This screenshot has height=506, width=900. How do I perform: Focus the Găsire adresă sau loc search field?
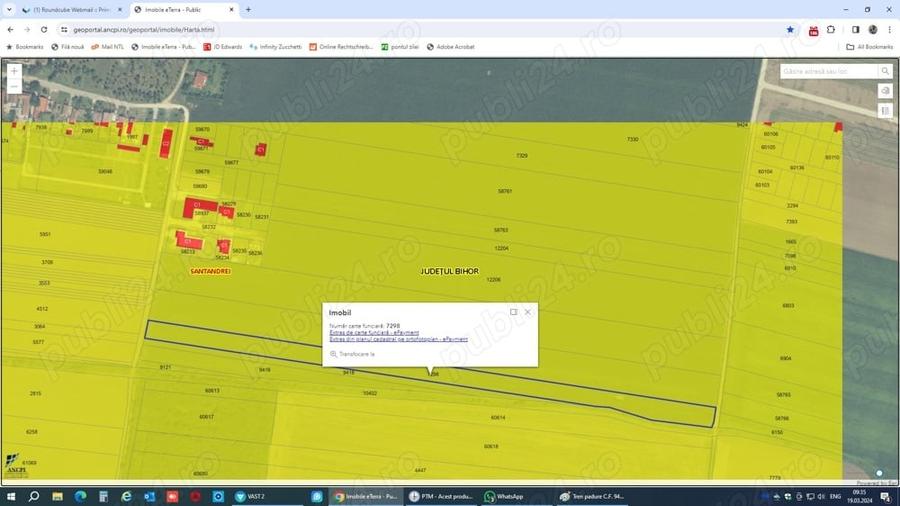click(829, 71)
